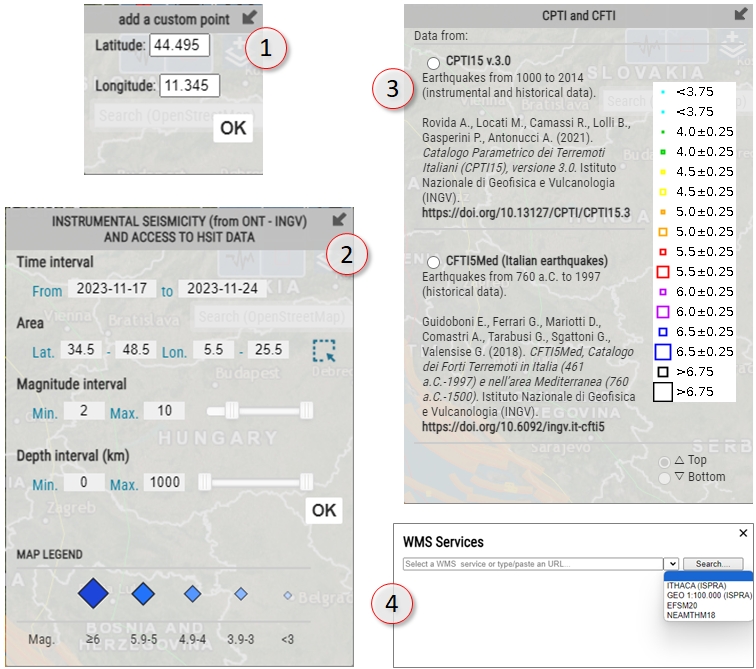Collapse the add a custom point panel

pyautogui.click(x=249, y=18)
